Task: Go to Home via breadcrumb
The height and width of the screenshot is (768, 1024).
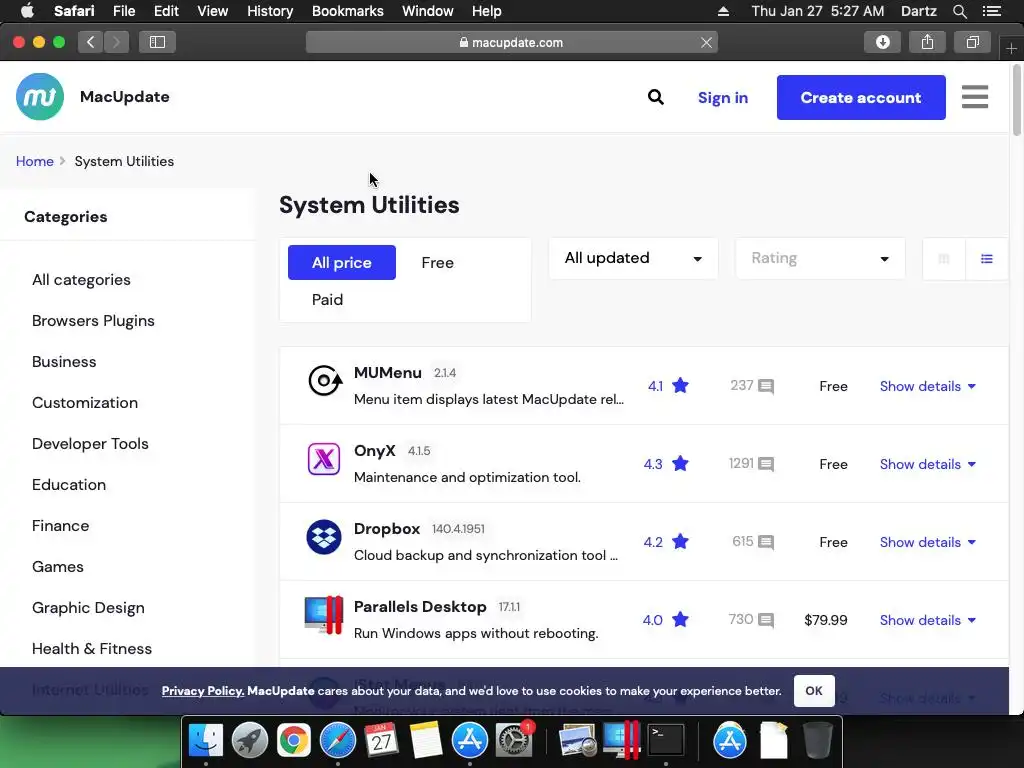Action: coord(35,161)
